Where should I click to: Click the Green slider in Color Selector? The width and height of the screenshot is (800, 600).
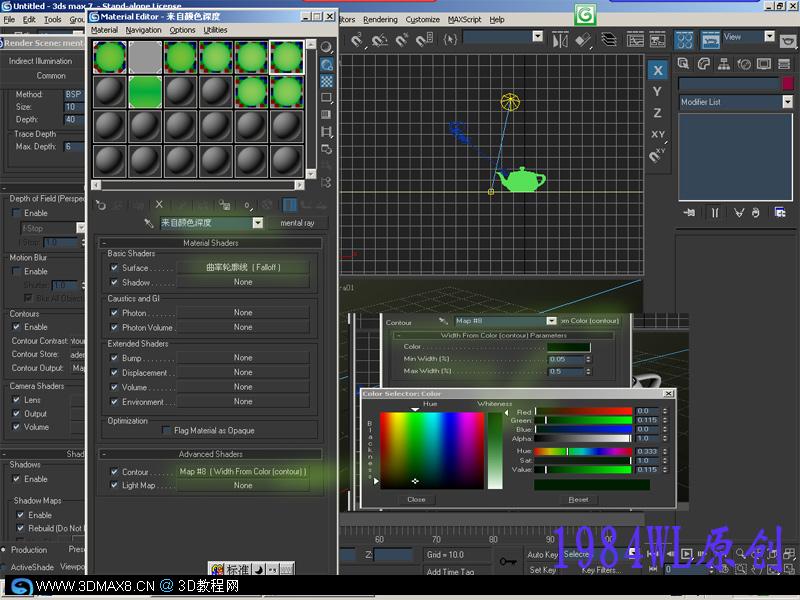[x=583, y=420]
